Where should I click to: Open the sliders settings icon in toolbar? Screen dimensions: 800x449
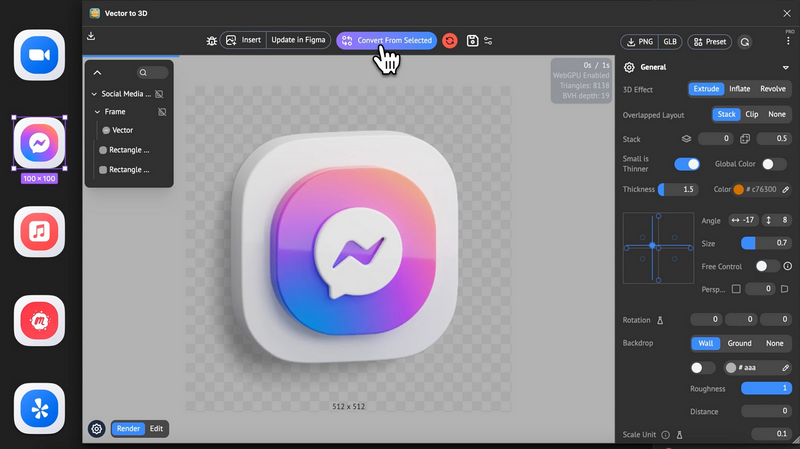tap(488, 41)
